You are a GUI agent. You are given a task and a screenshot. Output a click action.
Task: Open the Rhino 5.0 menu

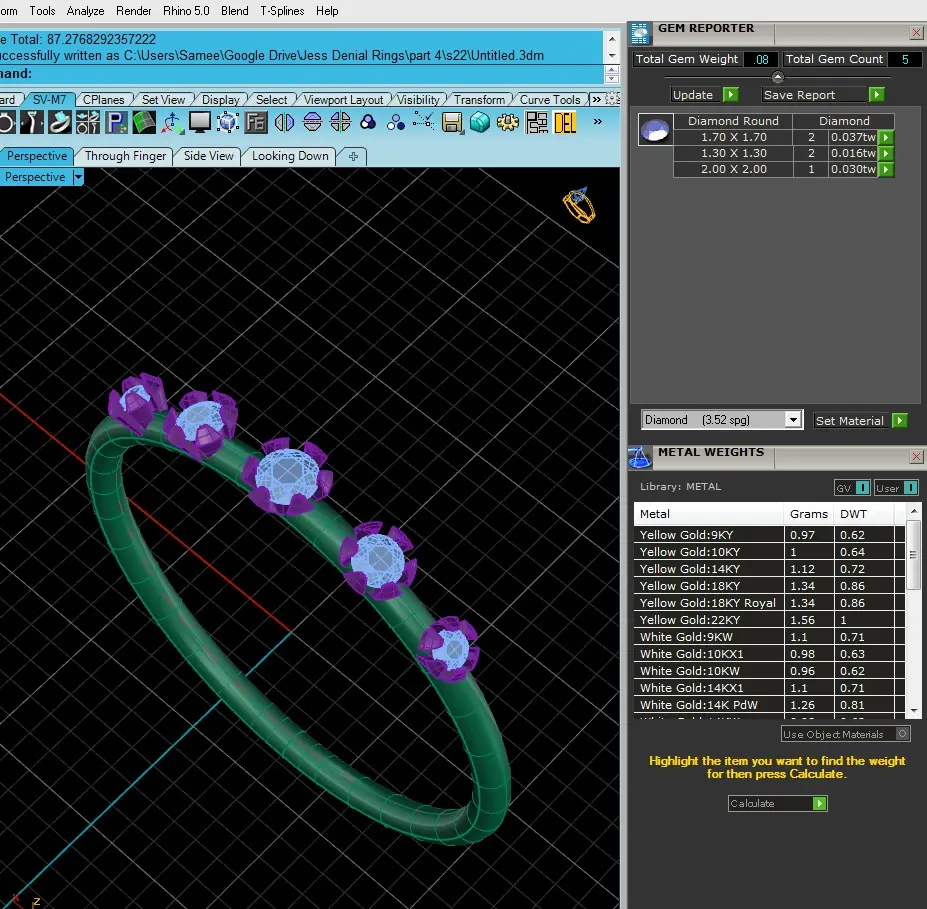coord(186,11)
